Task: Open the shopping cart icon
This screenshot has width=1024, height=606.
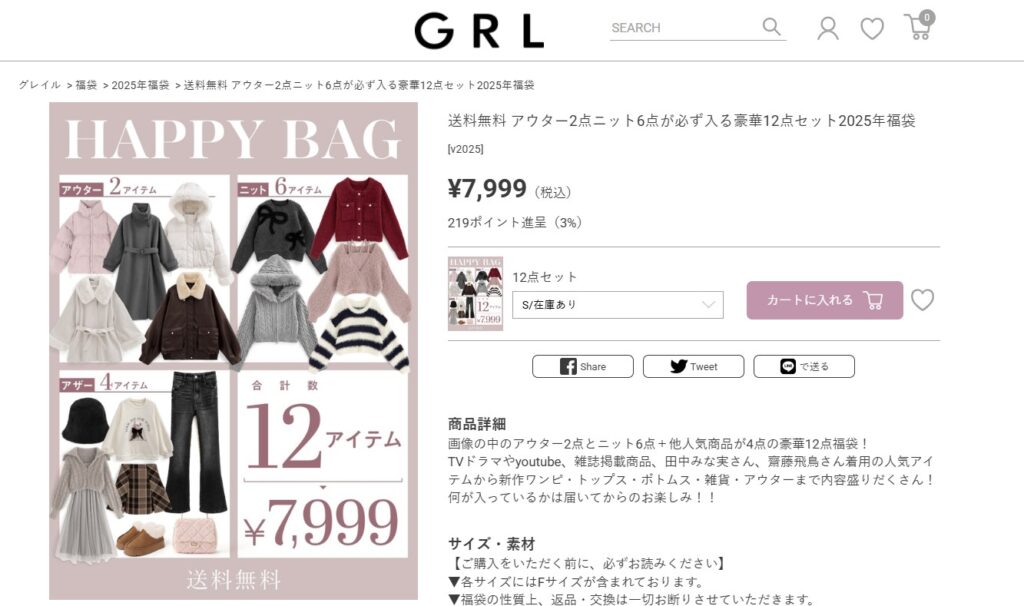Action: (x=918, y=27)
